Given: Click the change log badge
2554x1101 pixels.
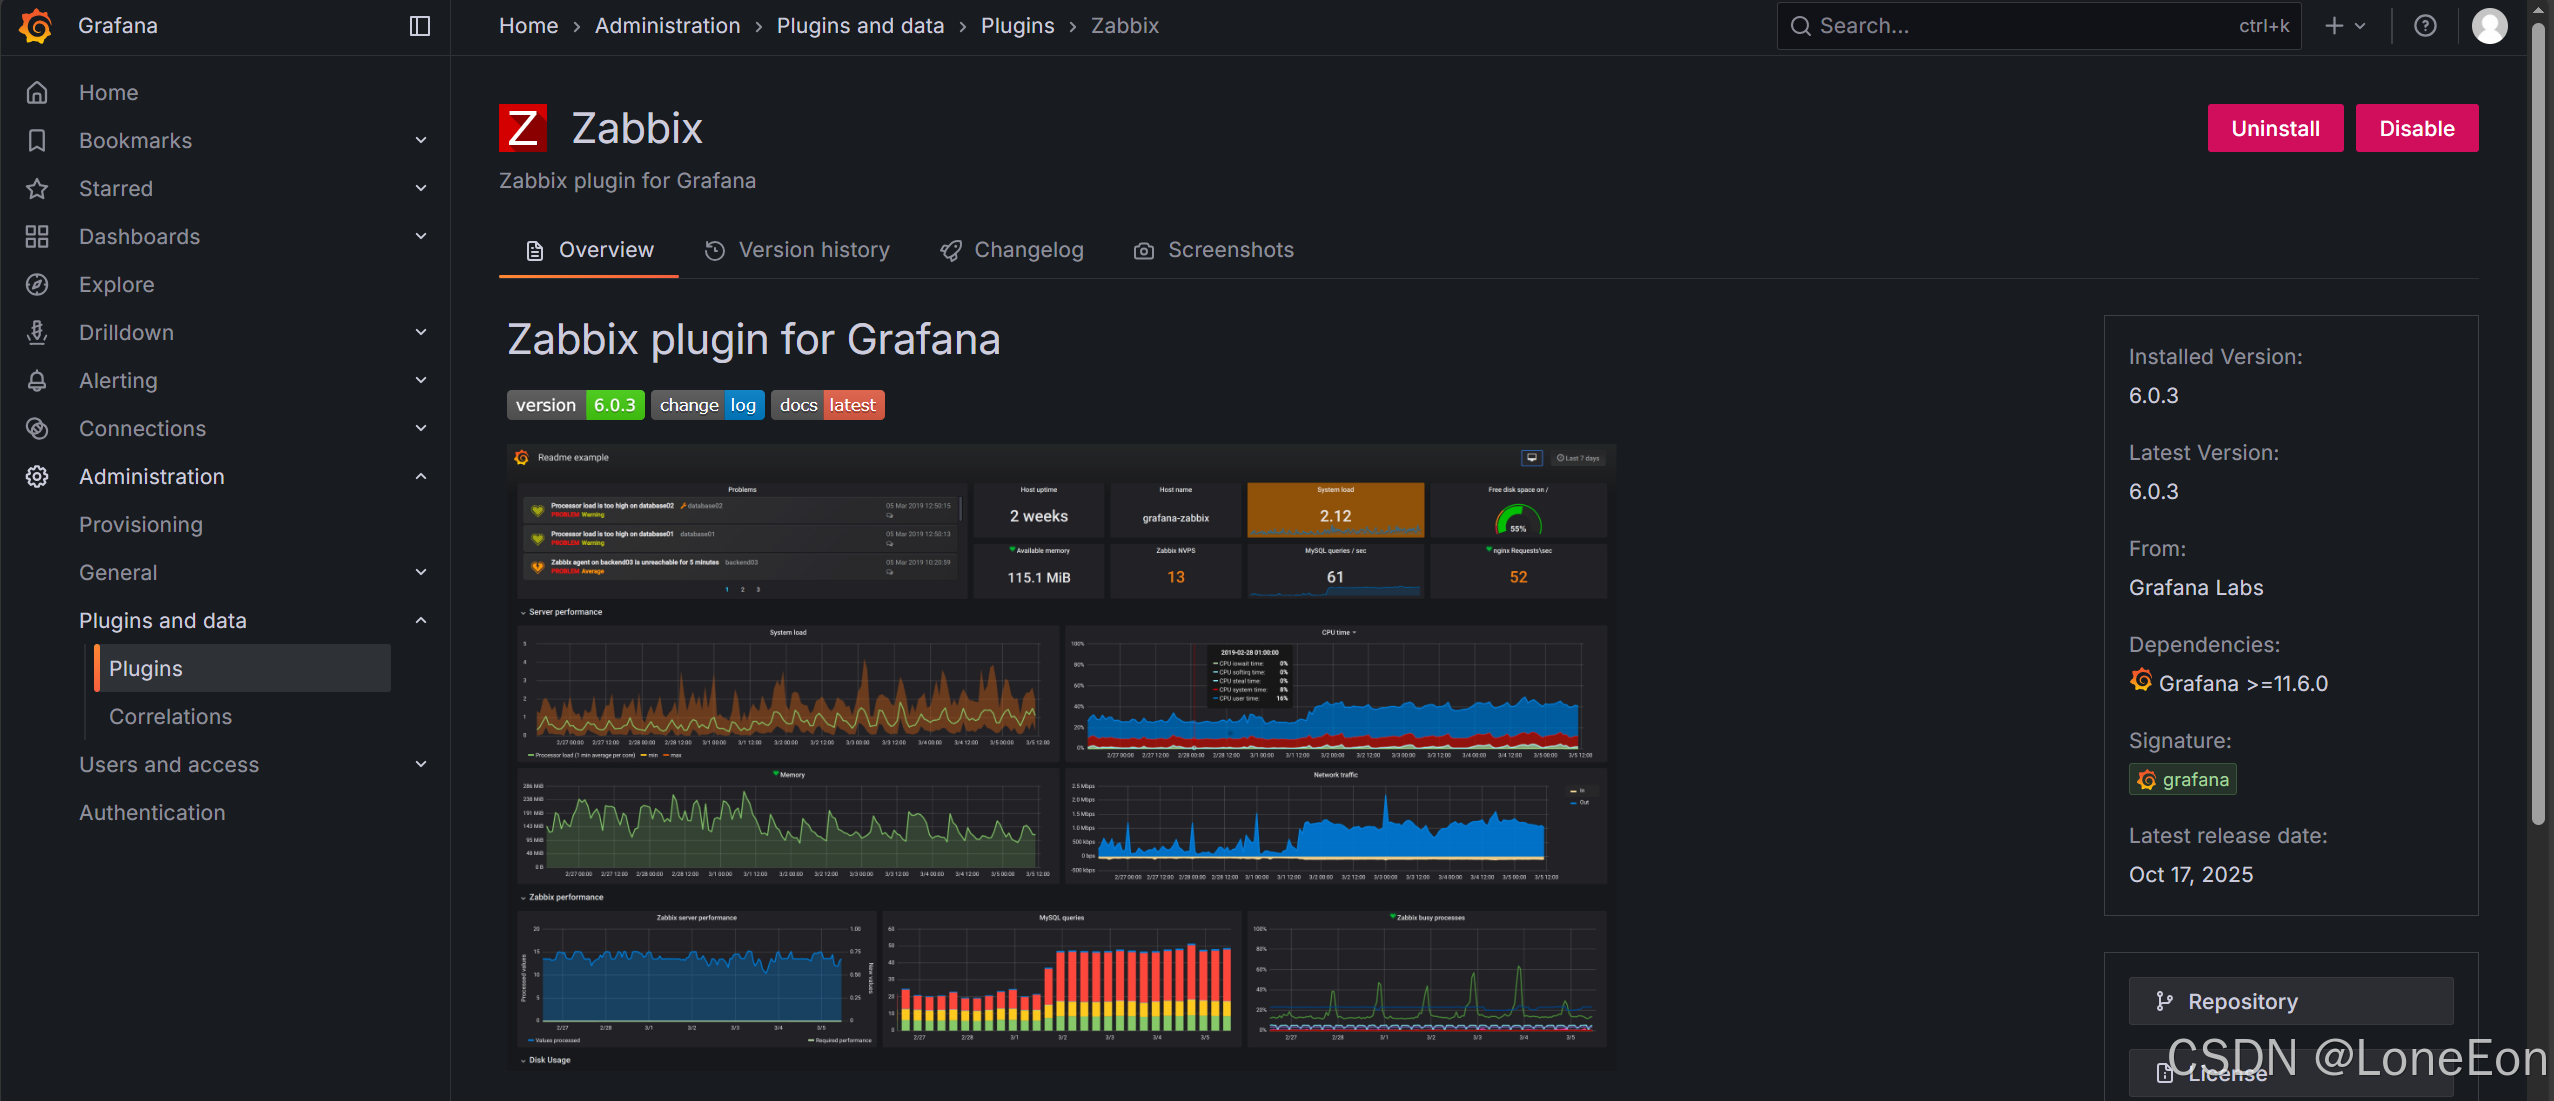Looking at the screenshot, I should (x=708, y=405).
